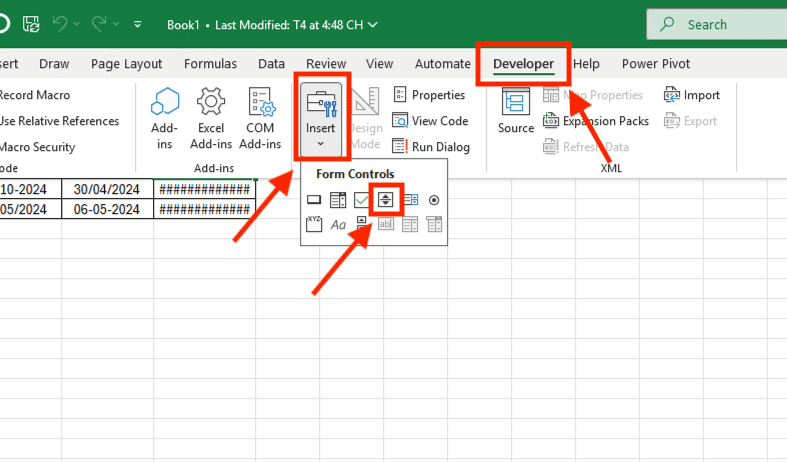Switch to the Page Layout tab

click(126, 64)
